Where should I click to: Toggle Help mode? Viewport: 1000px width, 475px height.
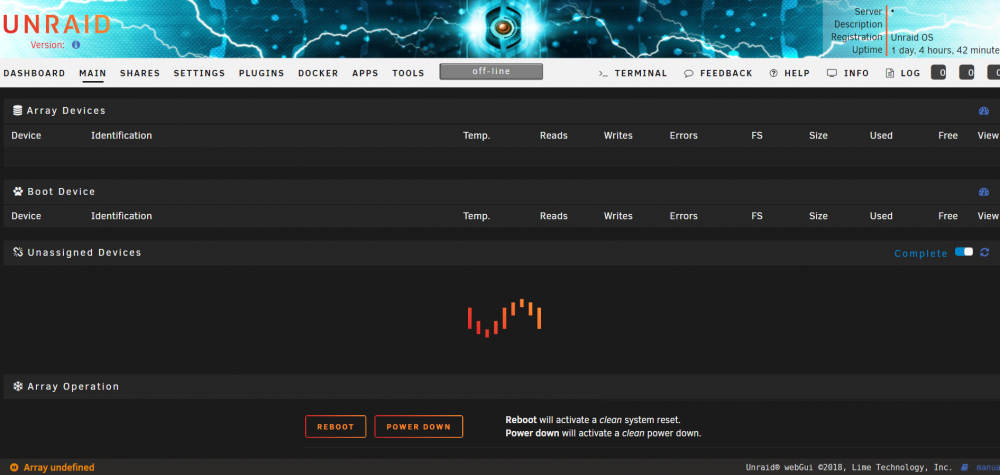pyautogui.click(x=790, y=73)
